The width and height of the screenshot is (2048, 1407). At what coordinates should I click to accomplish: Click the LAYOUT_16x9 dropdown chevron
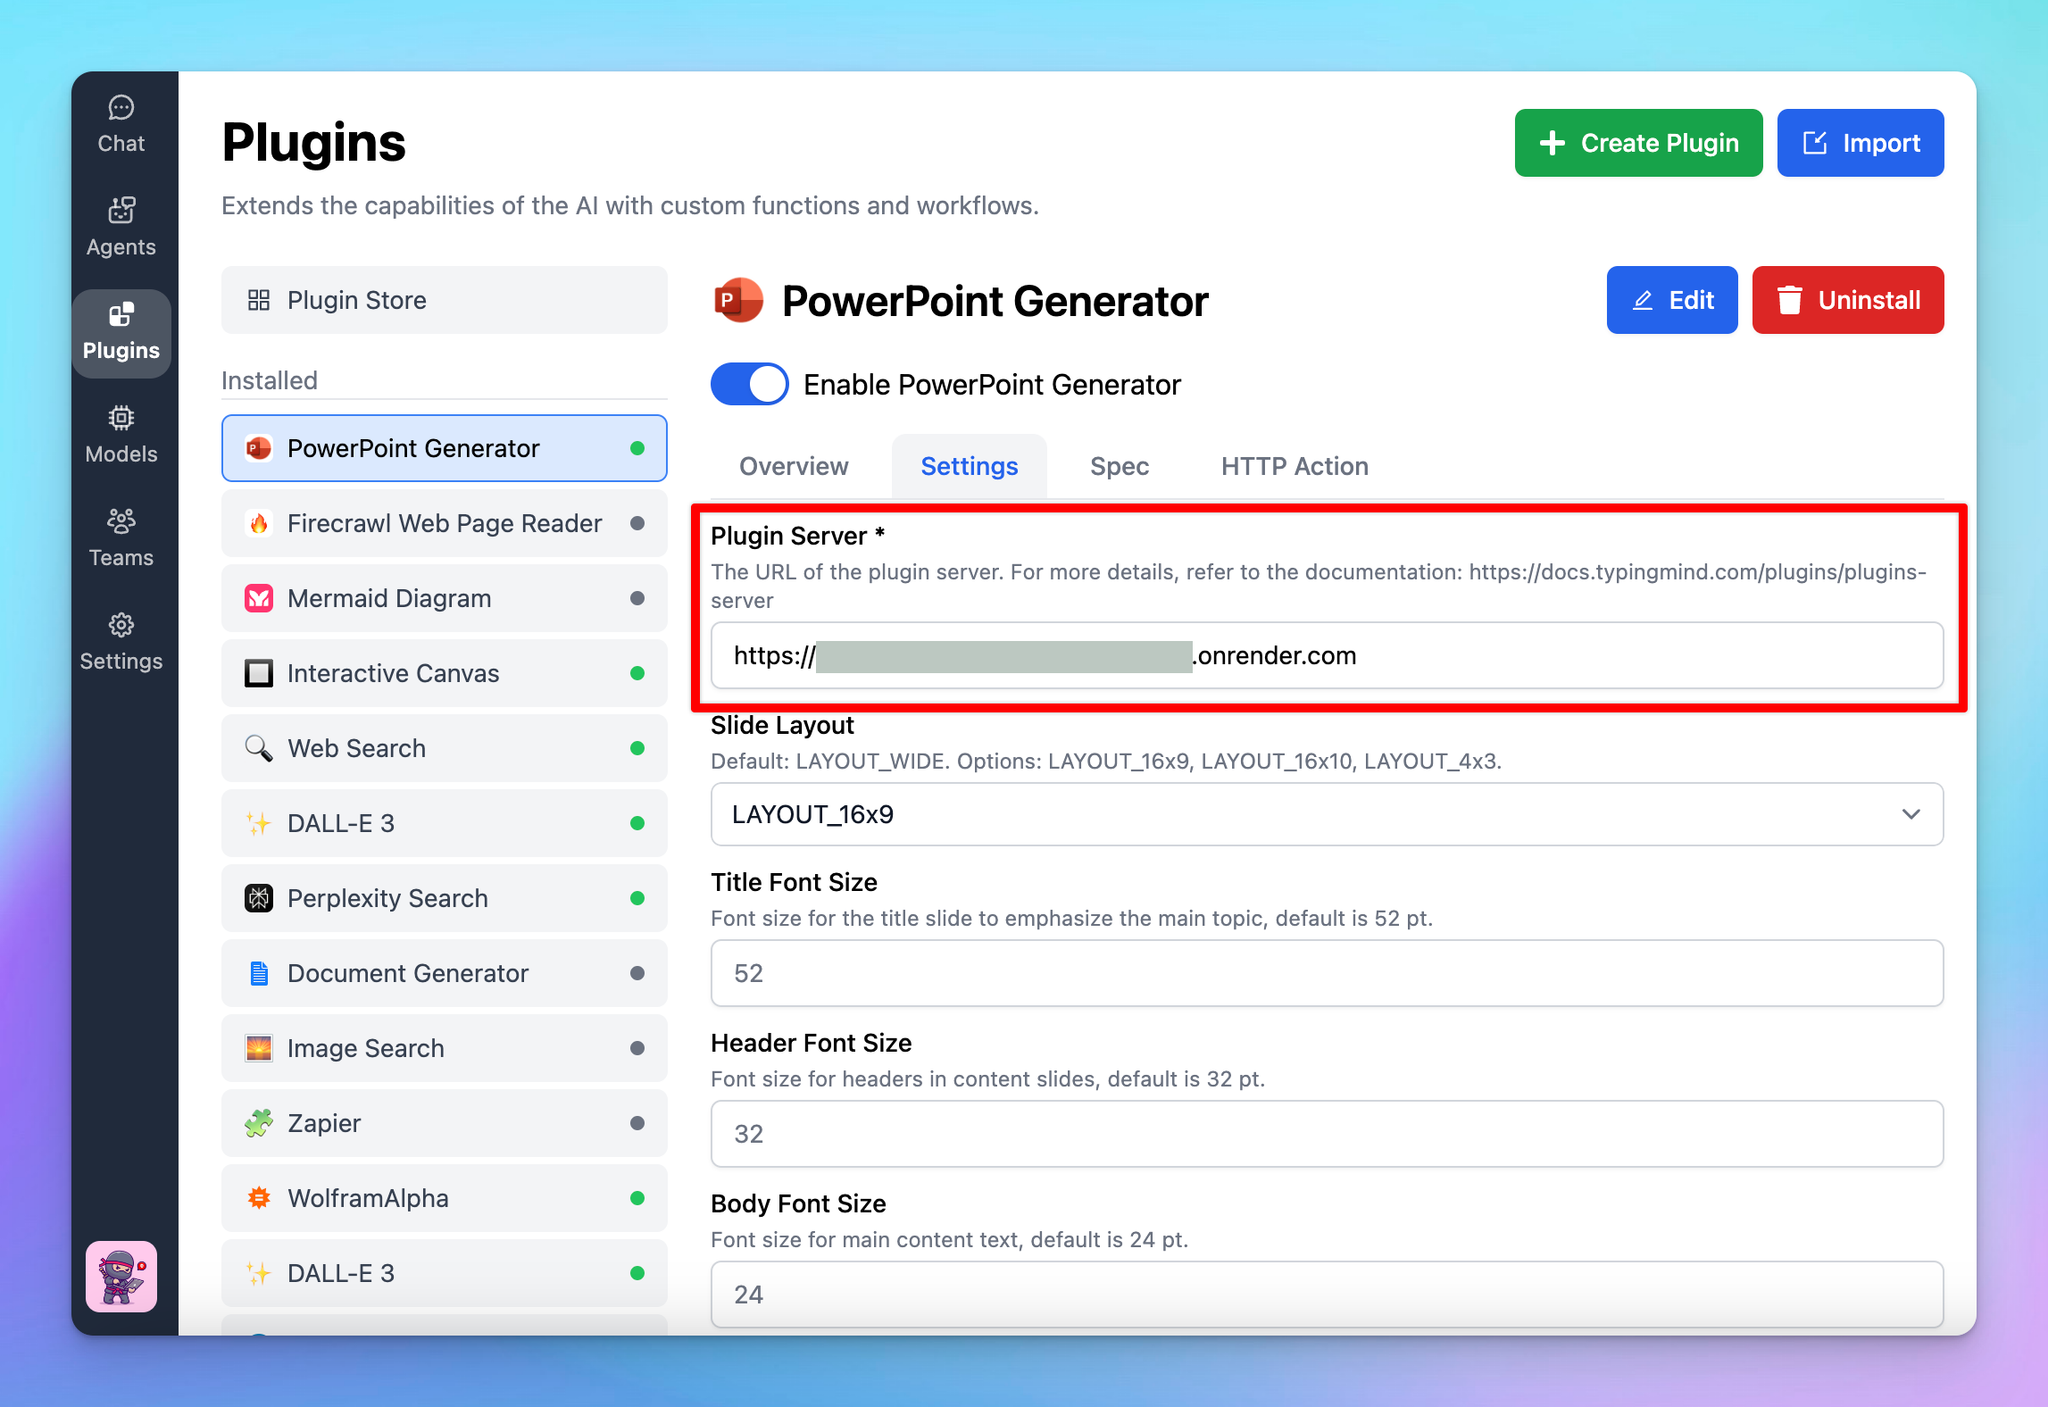pyautogui.click(x=1910, y=814)
